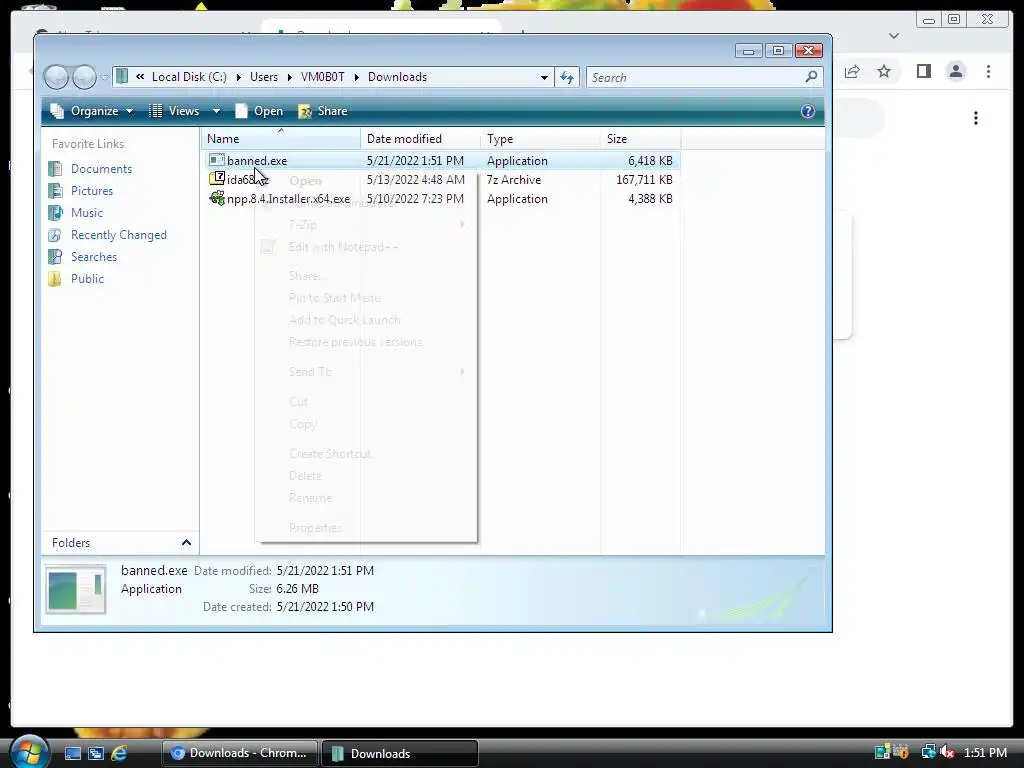The width and height of the screenshot is (1024, 768).
Task: Click the three-dot menu in Chrome Downloads page
Action: pos(976,118)
